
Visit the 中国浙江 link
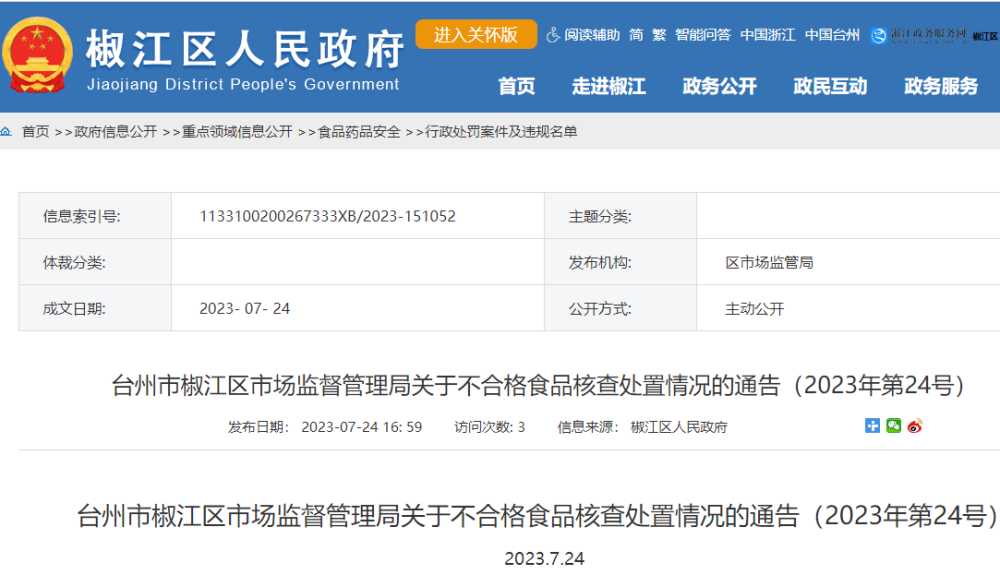point(767,35)
